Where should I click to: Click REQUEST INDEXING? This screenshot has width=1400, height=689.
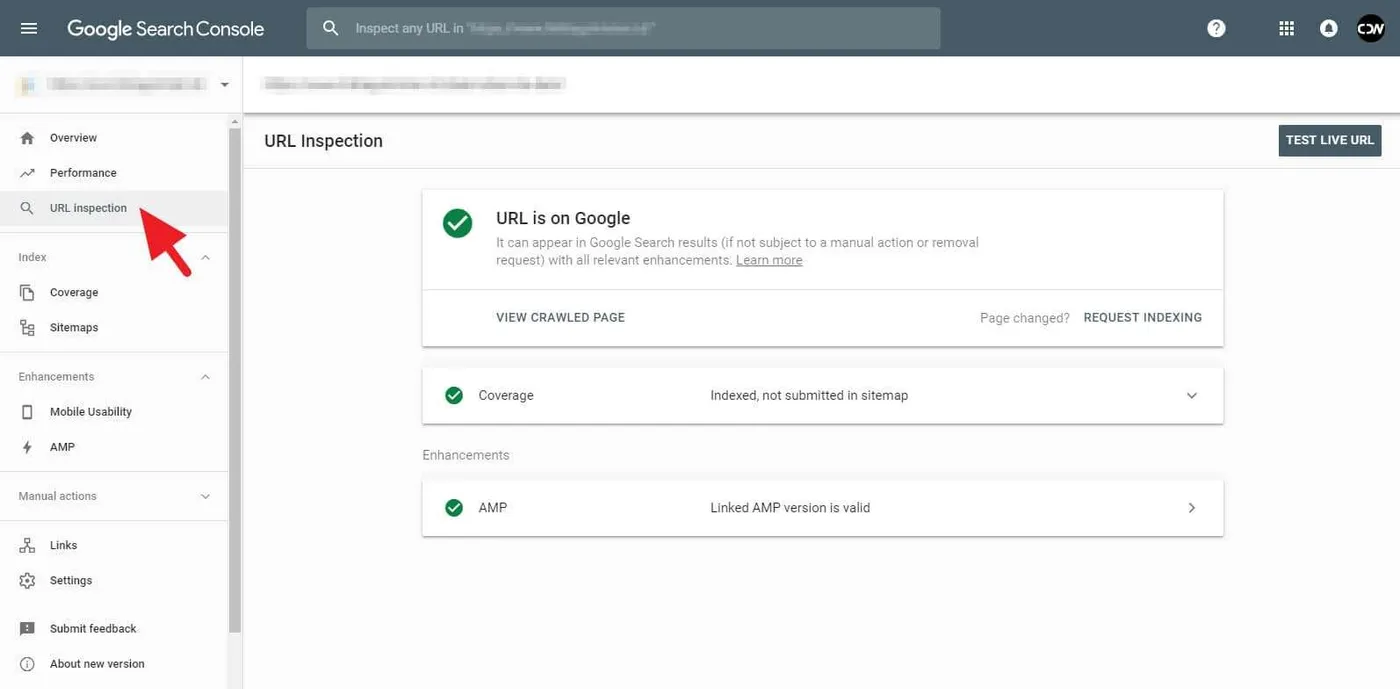[1143, 317]
